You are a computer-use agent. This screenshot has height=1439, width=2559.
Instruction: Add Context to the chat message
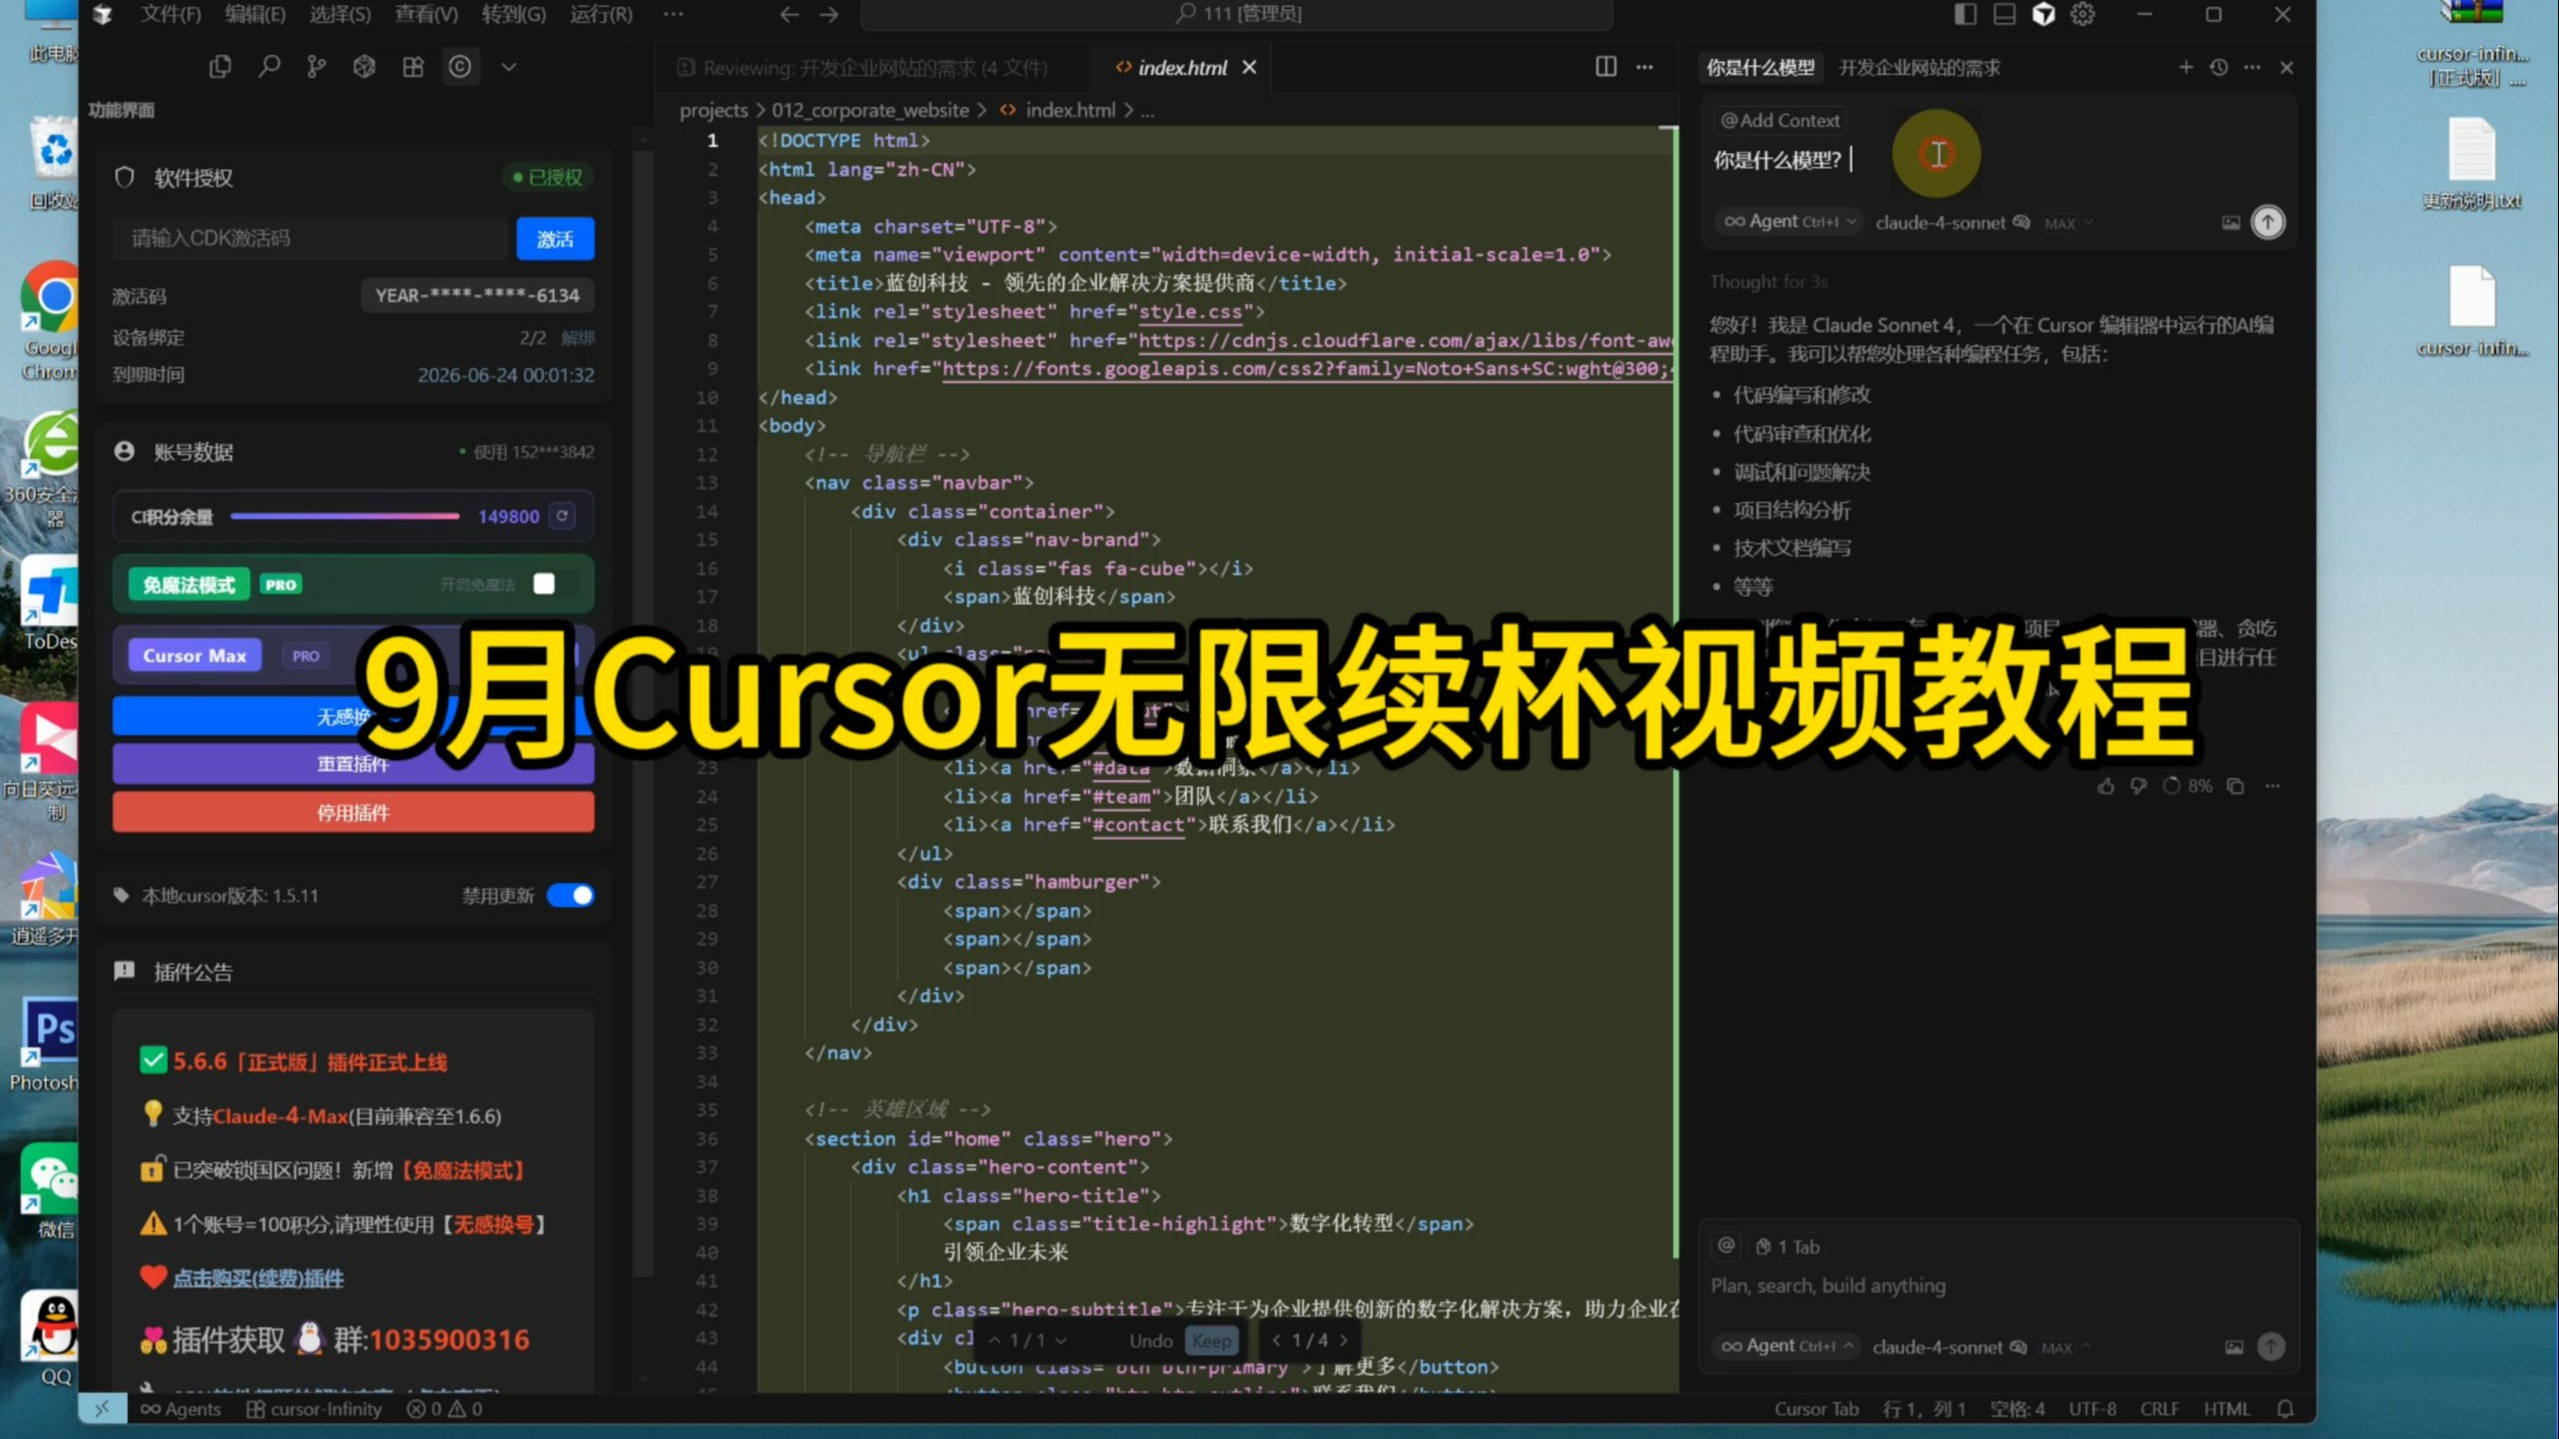pos(1780,120)
